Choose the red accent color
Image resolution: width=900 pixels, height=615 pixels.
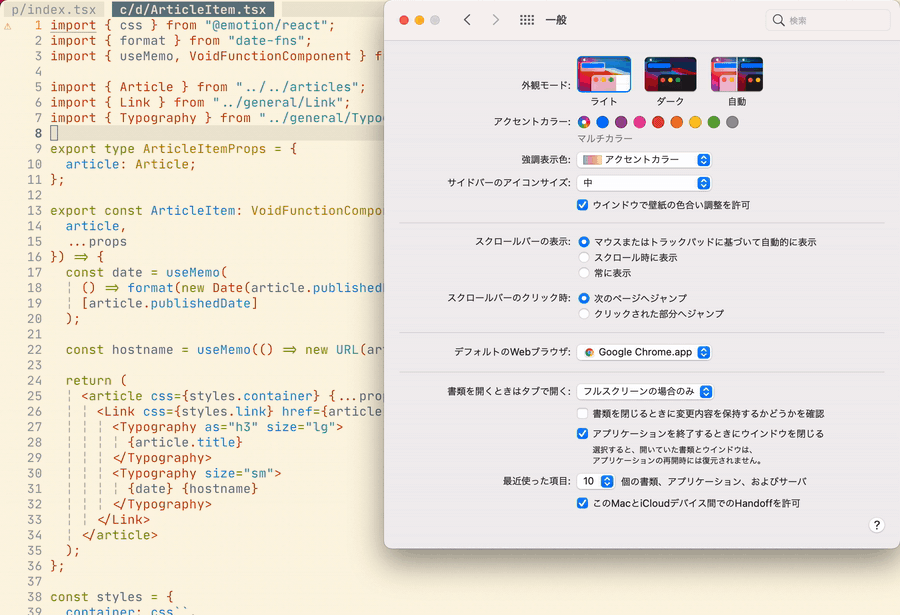coord(658,122)
